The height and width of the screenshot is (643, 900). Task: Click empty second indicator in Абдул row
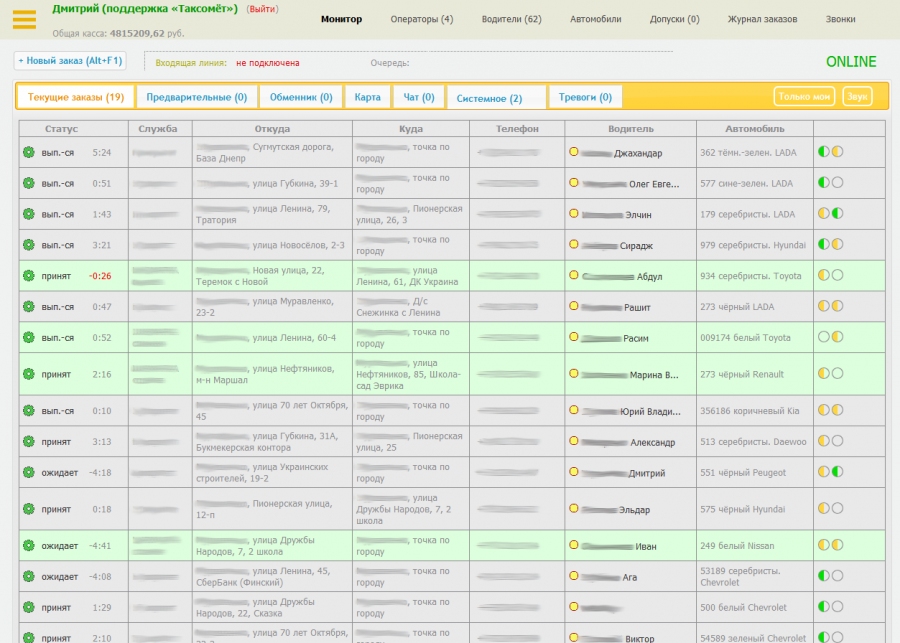(x=837, y=276)
